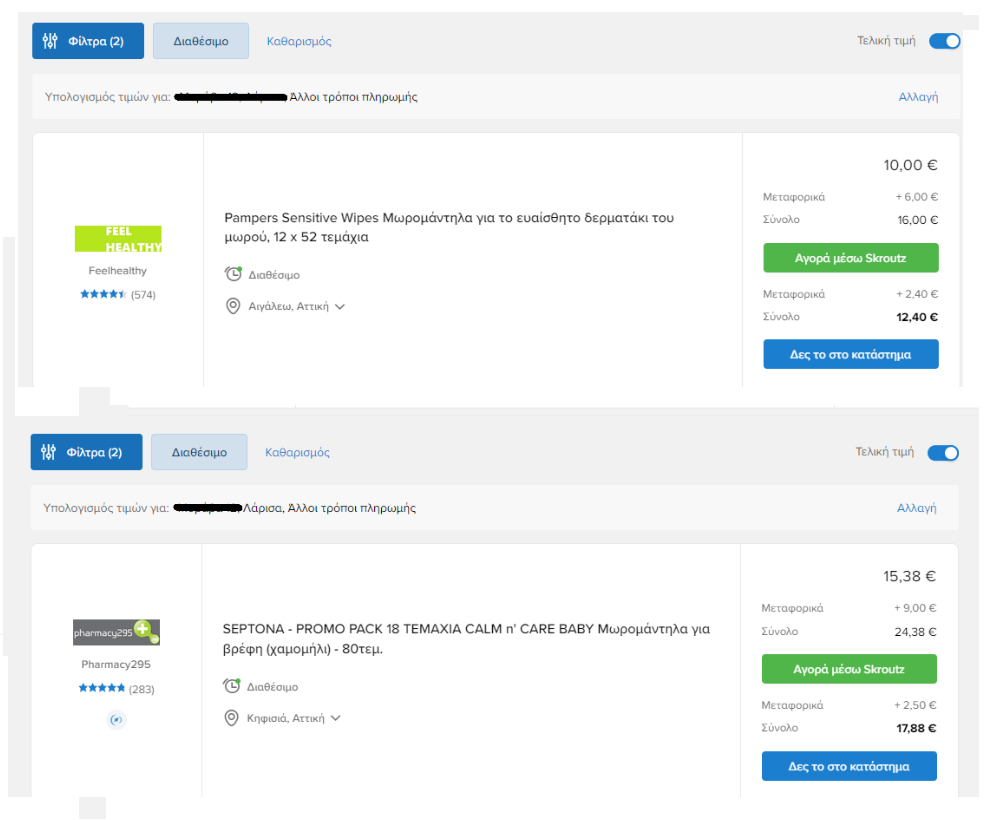Click the 10,00 € price
Image resolution: width=996 pixels, height=820 pixels.
[910, 165]
